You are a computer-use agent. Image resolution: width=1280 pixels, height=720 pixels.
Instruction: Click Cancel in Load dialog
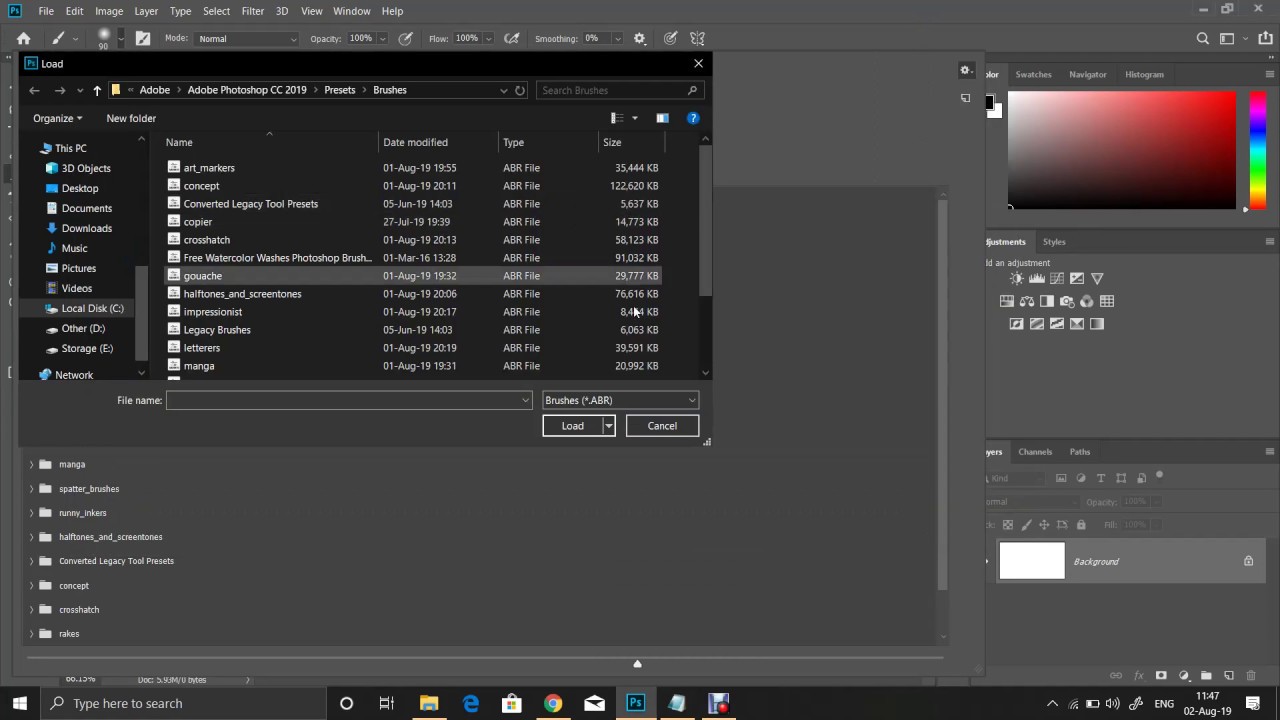[662, 426]
